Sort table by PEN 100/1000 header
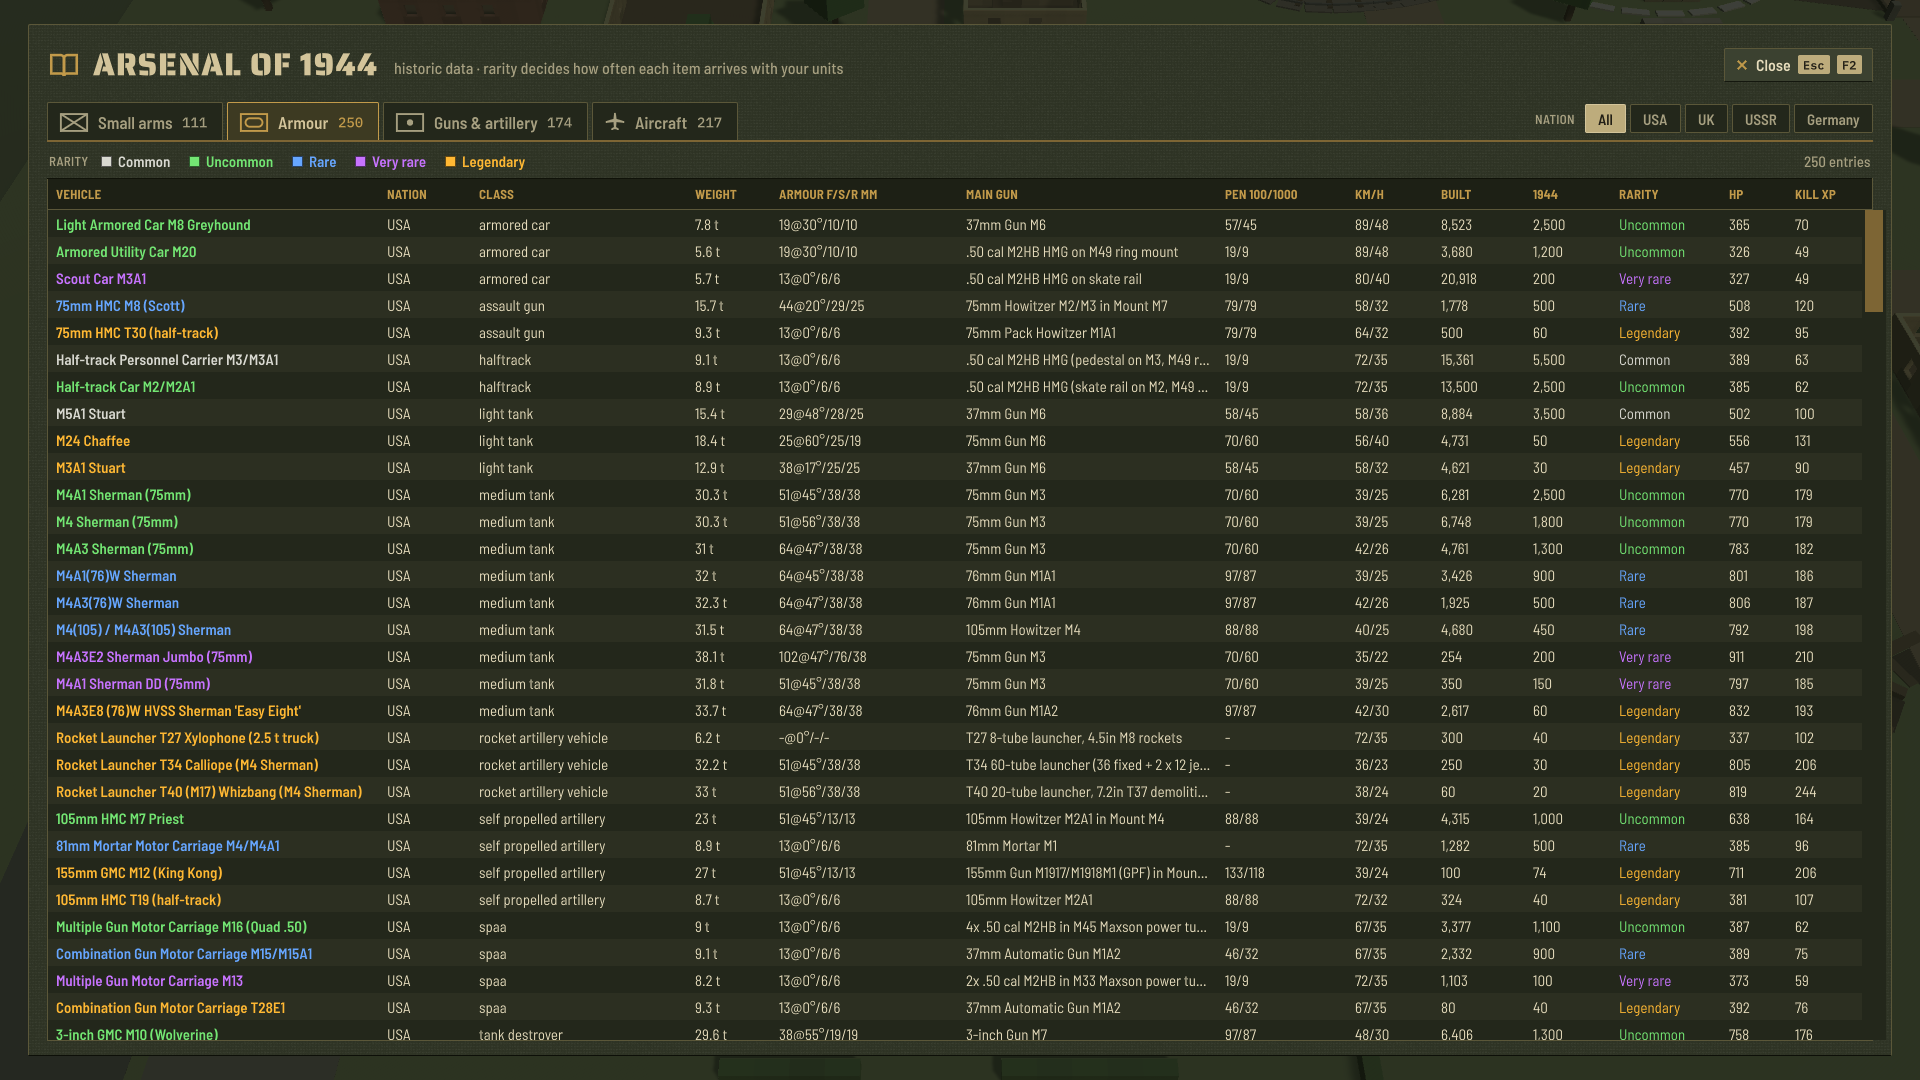Image resolution: width=1920 pixels, height=1080 pixels. point(1261,195)
